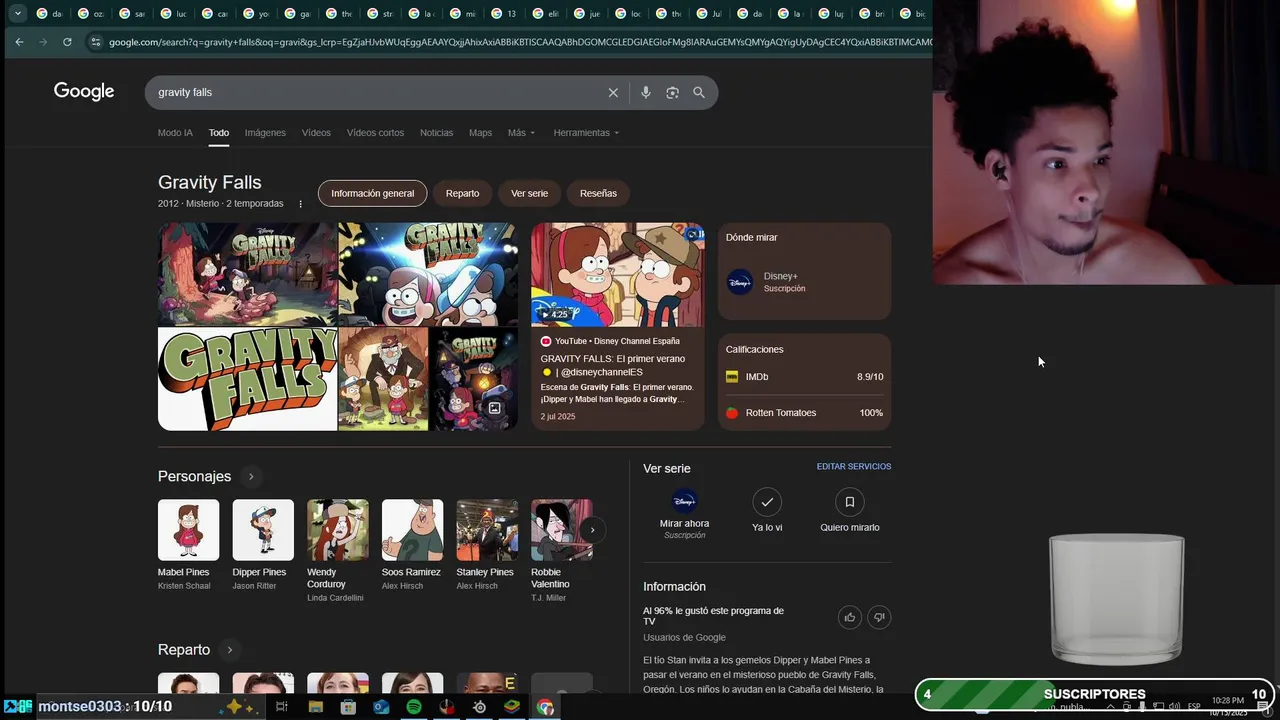Open the browser tab labeled 'oz'

point(91,14)
